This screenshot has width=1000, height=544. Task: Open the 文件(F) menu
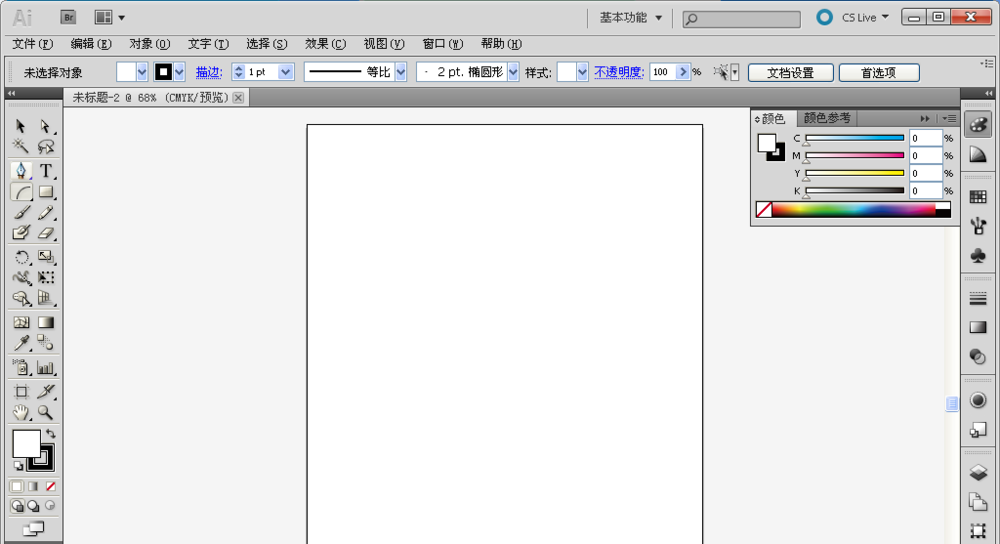tap(33, 43)
